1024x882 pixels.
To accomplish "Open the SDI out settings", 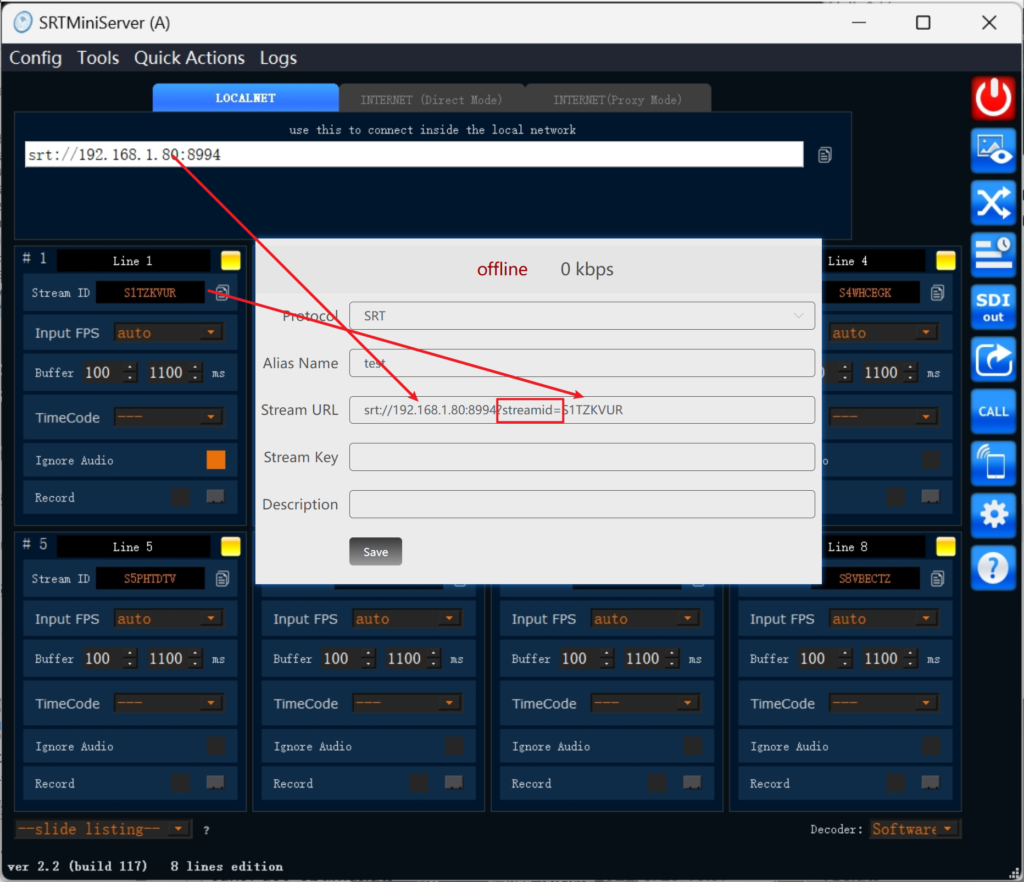I will [x=993, y=306].
